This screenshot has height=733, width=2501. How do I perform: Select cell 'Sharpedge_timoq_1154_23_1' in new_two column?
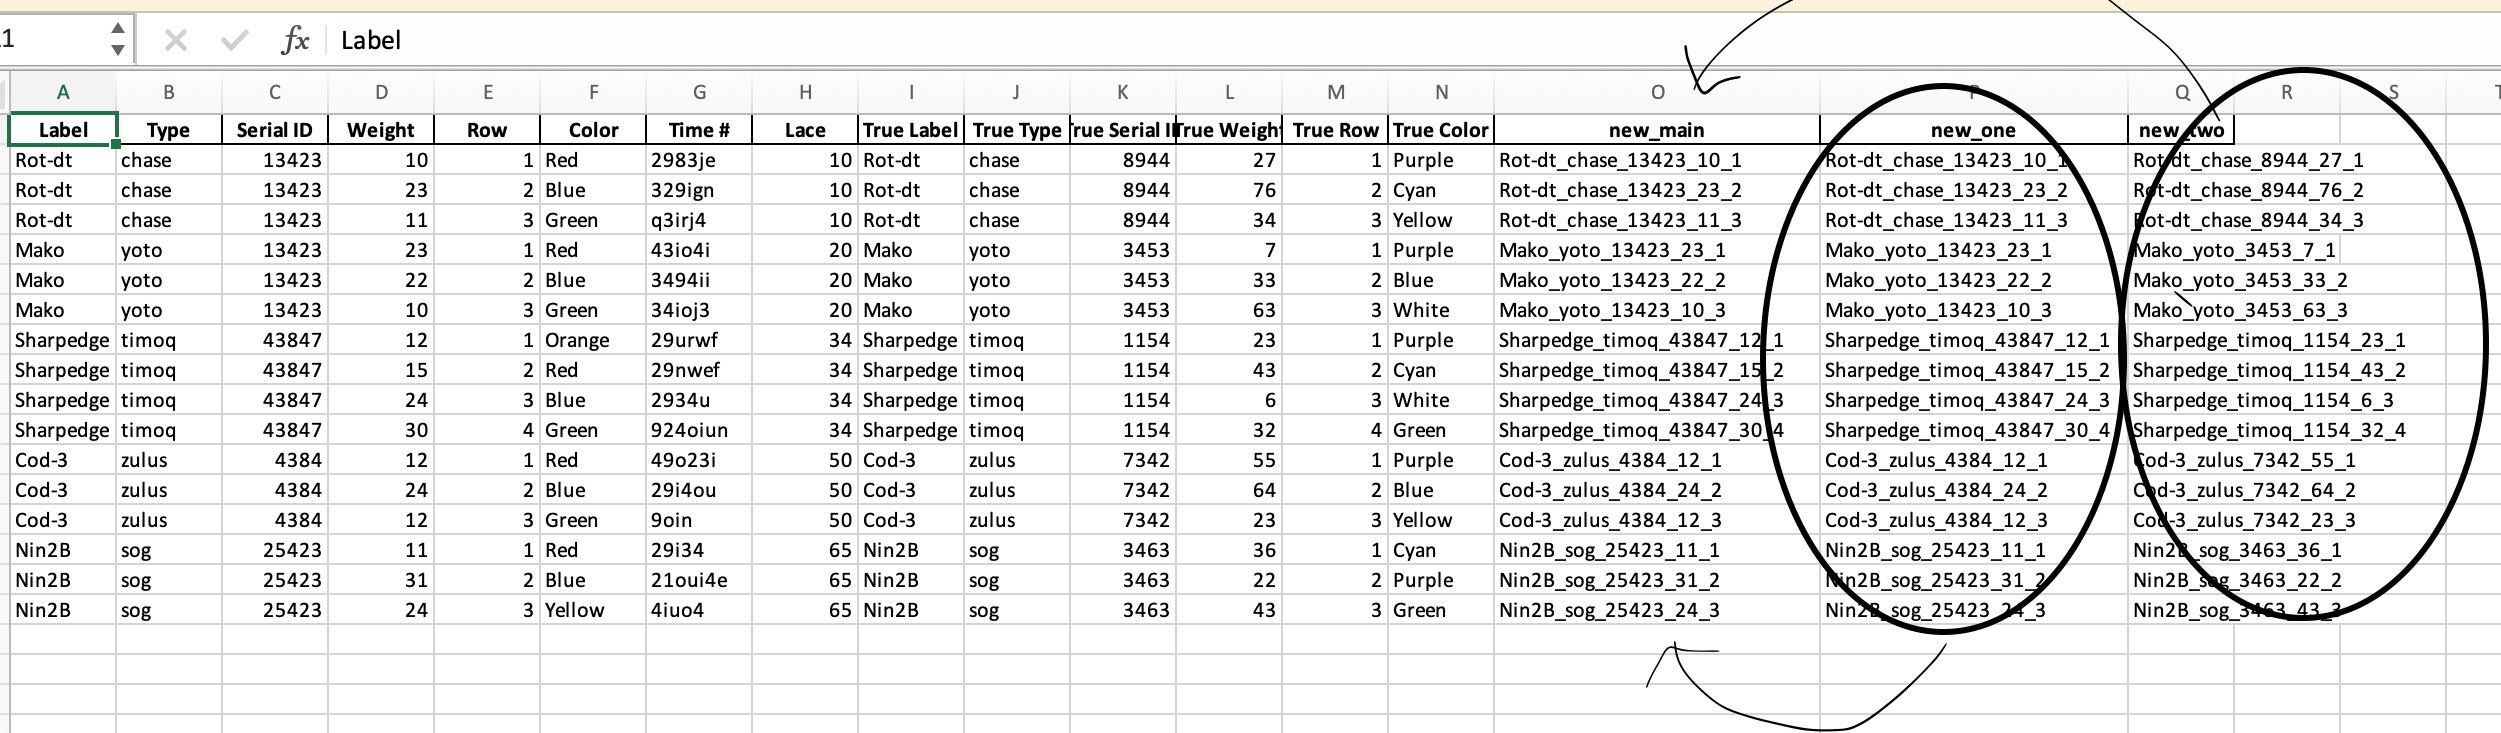tap(2269, 340)
